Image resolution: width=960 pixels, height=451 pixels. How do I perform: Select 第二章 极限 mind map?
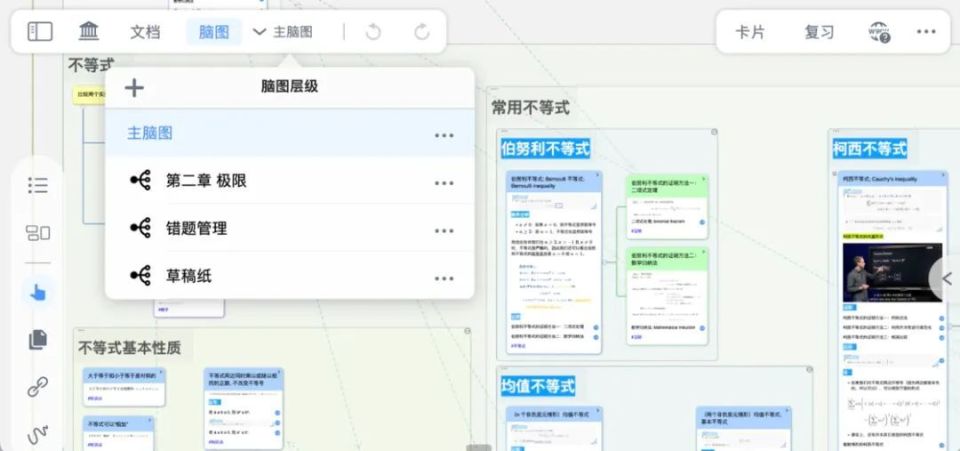coord(290,181)
